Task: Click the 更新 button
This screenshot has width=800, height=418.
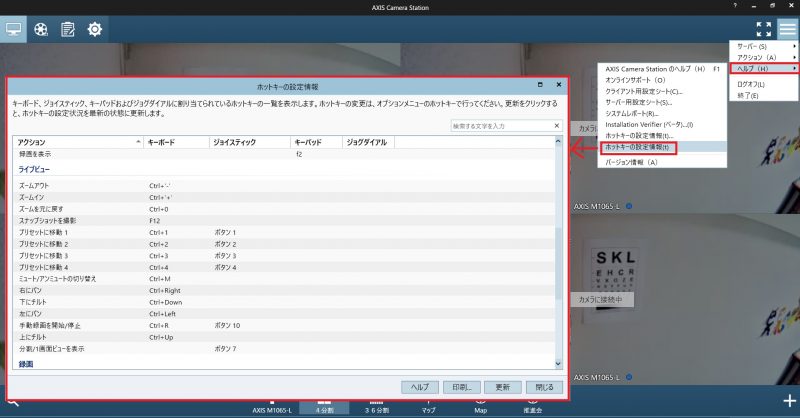Action: (x=503, y=387)
